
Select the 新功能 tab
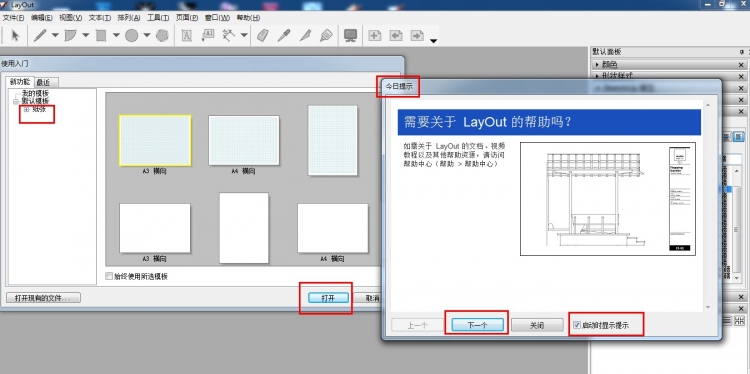tap(20, 82)
